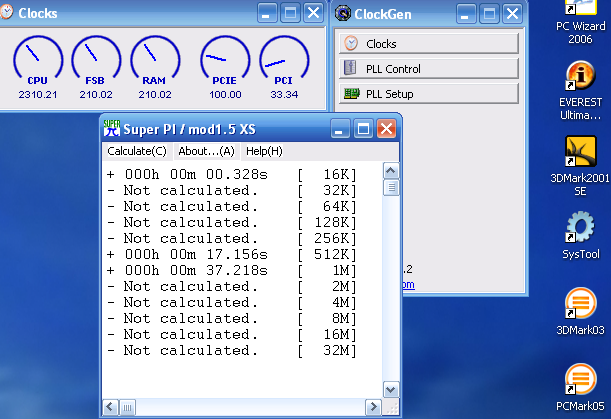Close the Clocks window

coord(314,13)
